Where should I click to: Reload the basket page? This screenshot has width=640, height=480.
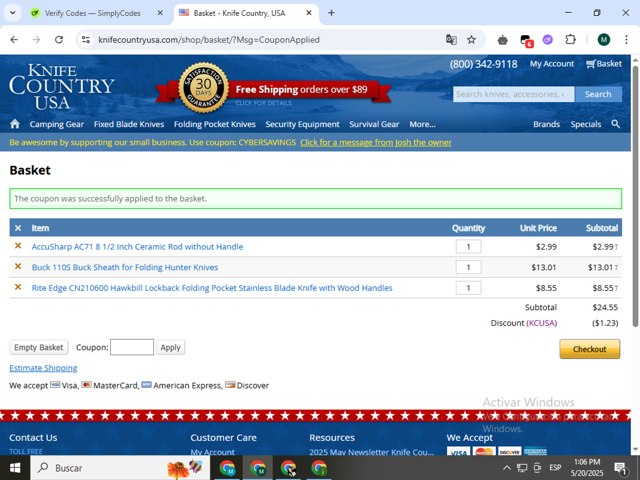[x=59, y=40]
